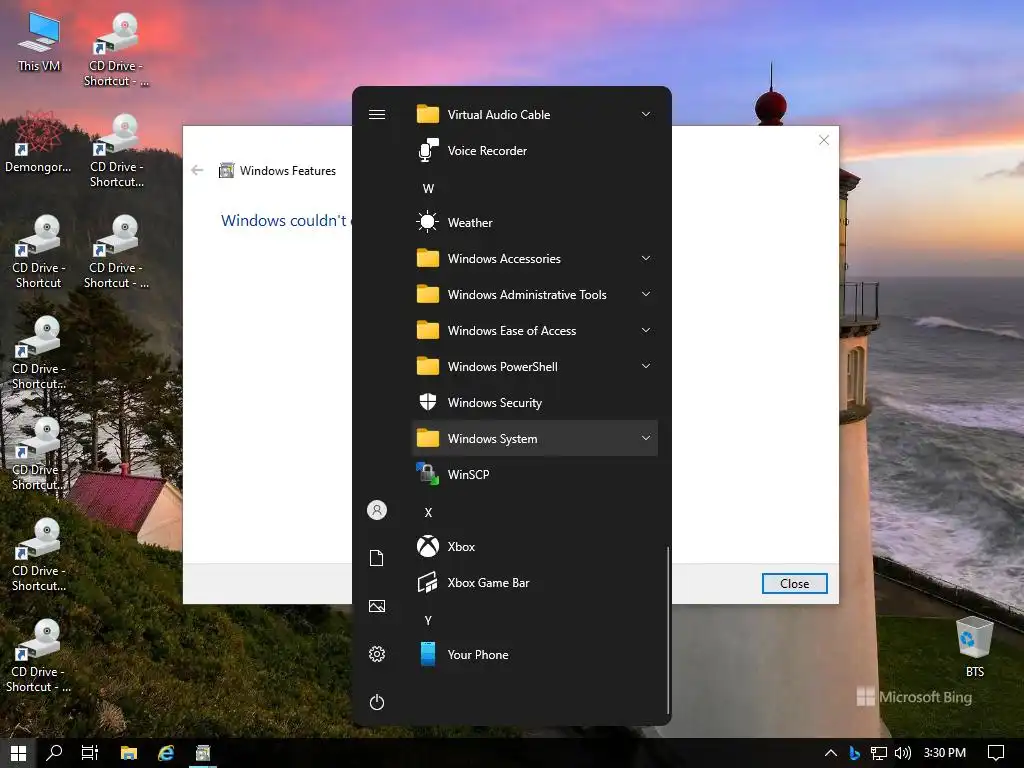Close Windows Features dialog with X

[824, 140]
